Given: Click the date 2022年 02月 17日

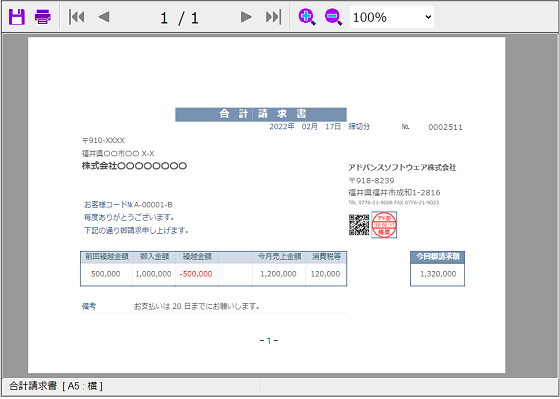Looking at the screenshot, I should pos(305,127).
